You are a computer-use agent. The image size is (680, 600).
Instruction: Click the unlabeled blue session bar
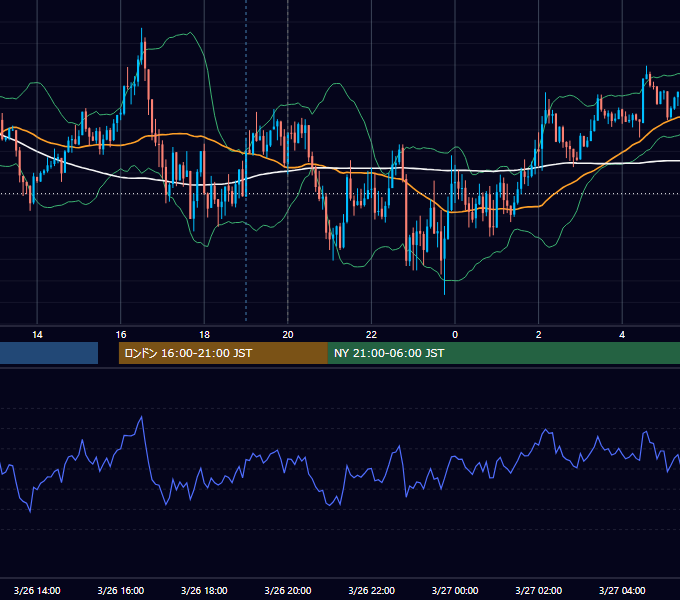tap(49, 353)
